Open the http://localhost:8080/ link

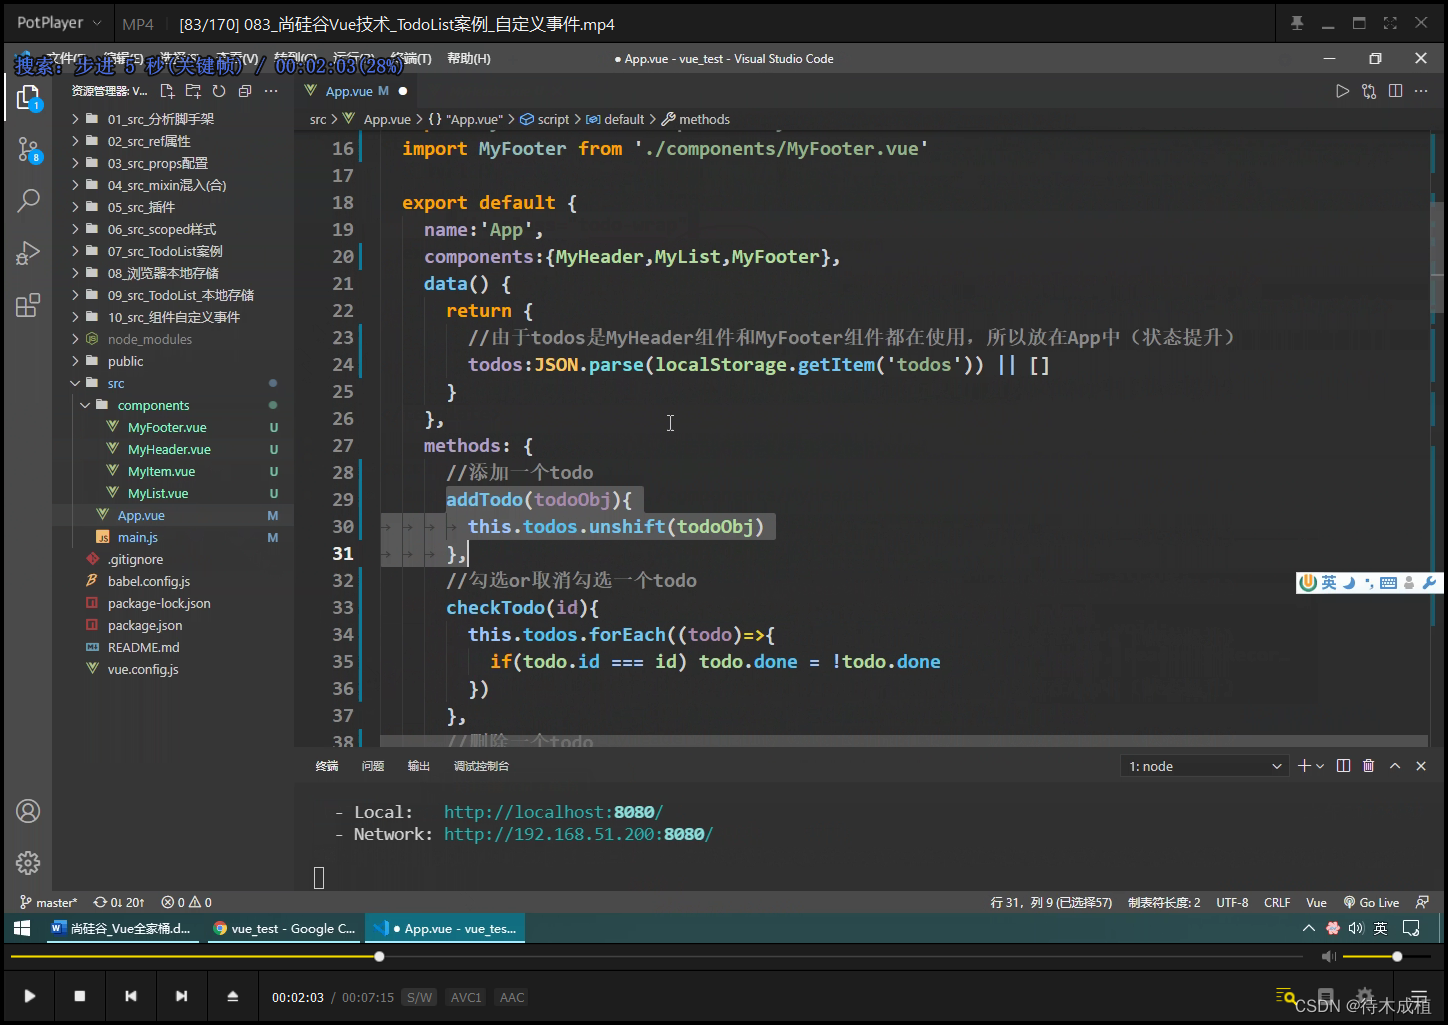[553, 812]
